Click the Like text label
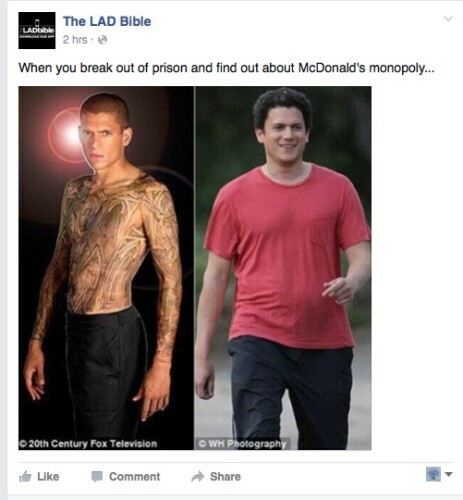 [48, 477]
